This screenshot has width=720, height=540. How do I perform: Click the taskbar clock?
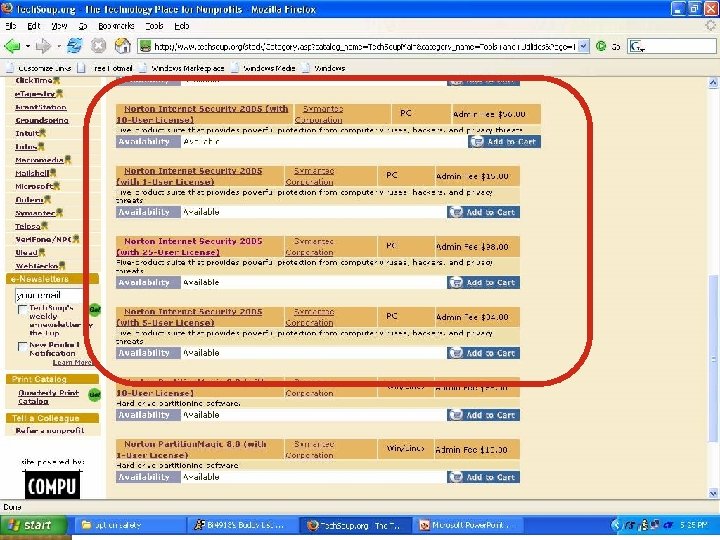pyautogui.click(x=694, y=525)
